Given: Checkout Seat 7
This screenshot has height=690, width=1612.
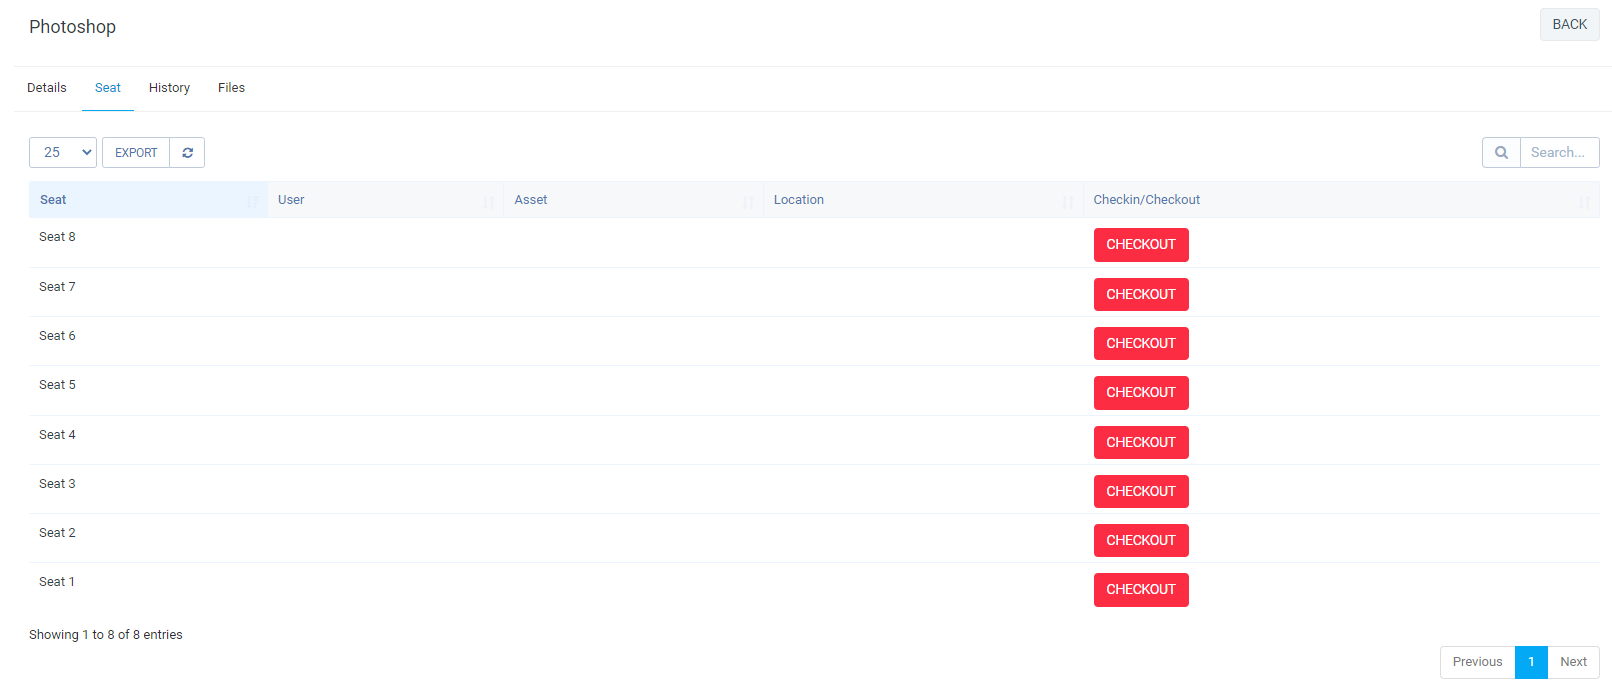Looking at the screenshot, I should tap(1141, 295).
